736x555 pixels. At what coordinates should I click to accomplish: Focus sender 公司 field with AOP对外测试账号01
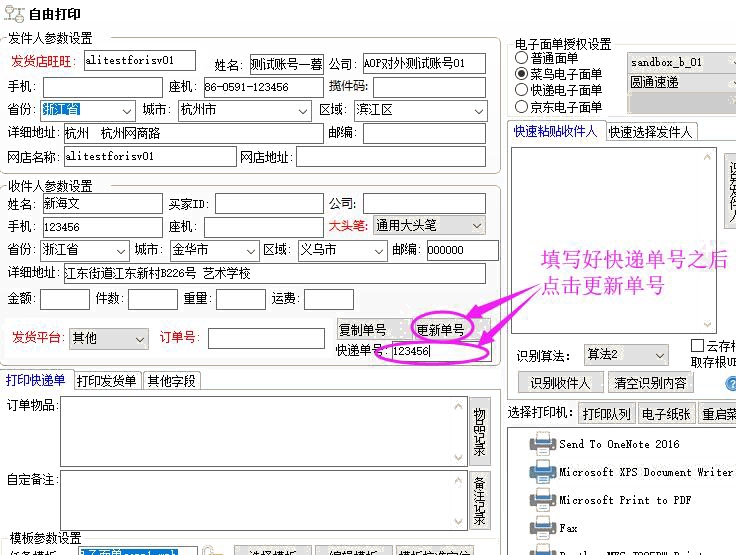coord(424,64)
